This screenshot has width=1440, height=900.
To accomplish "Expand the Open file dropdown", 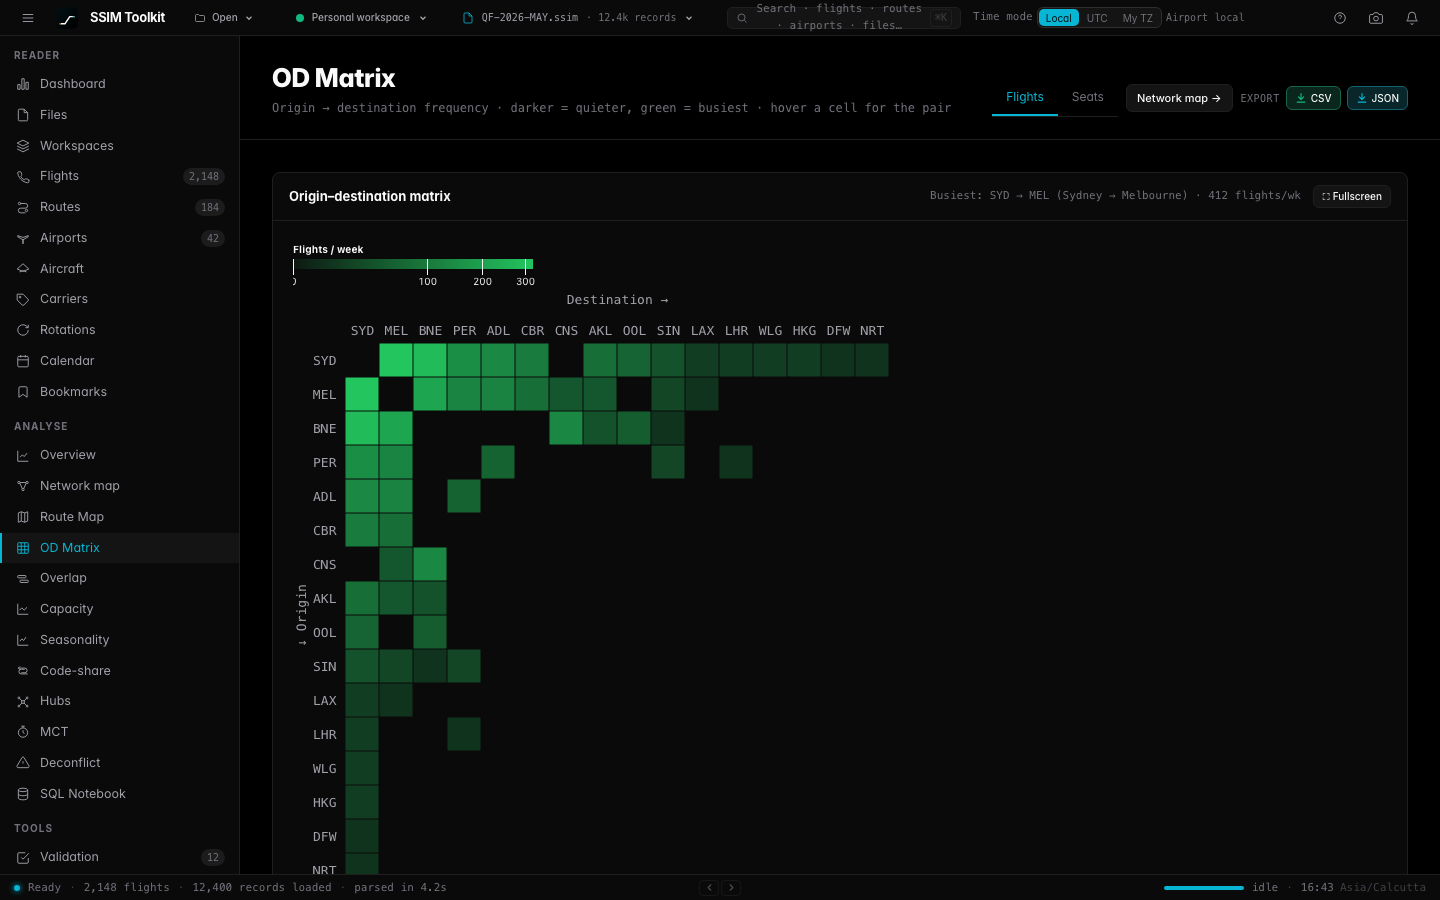I will 224,18.
